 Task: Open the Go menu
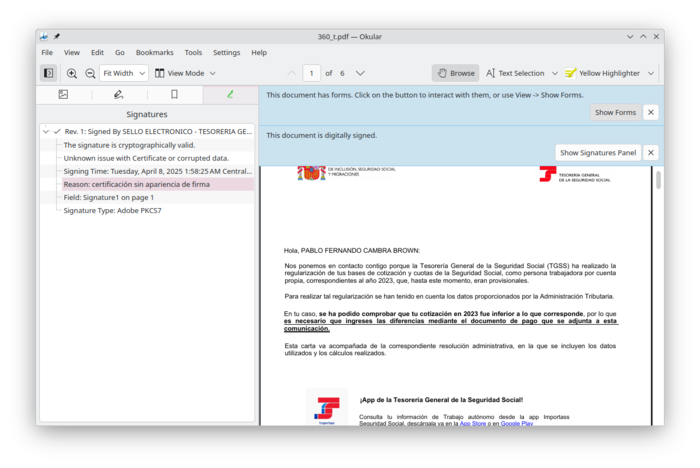pyautogui.click(x=120, y=53)
